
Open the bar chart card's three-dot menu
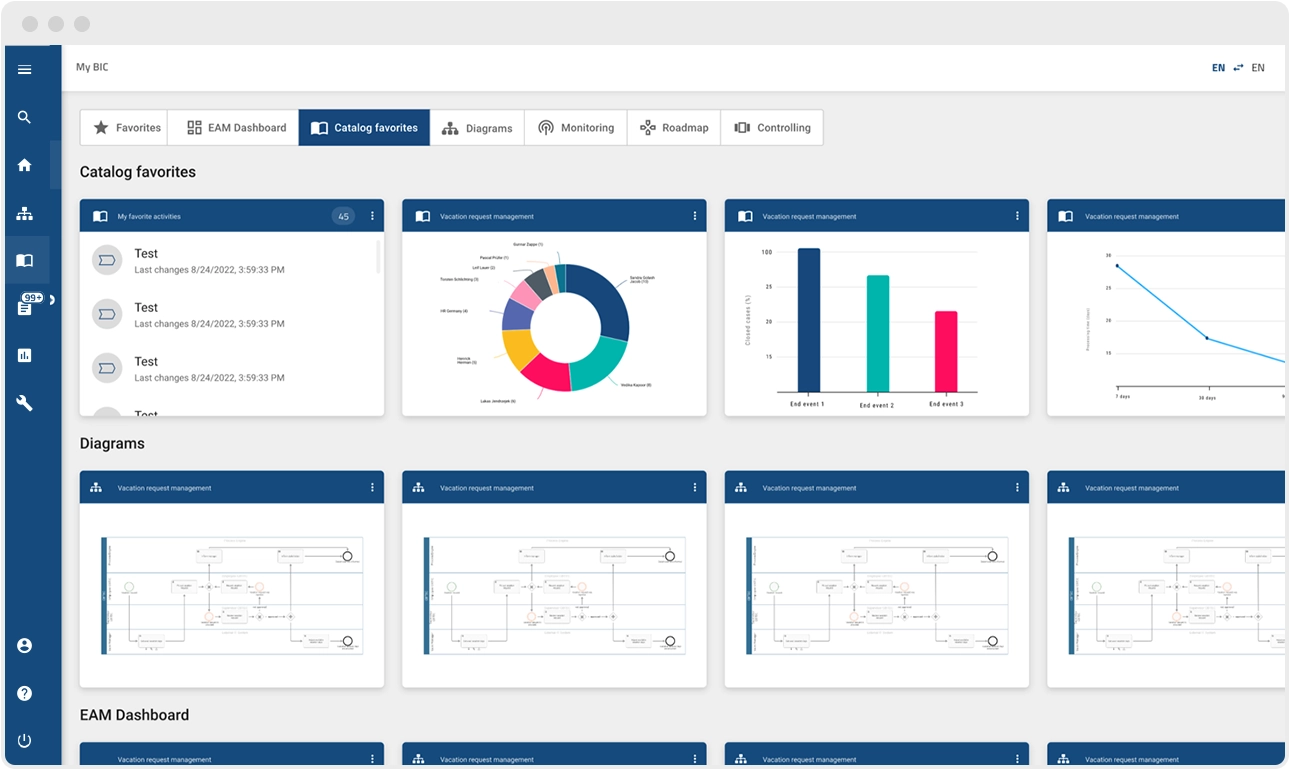pos(1017,216)
